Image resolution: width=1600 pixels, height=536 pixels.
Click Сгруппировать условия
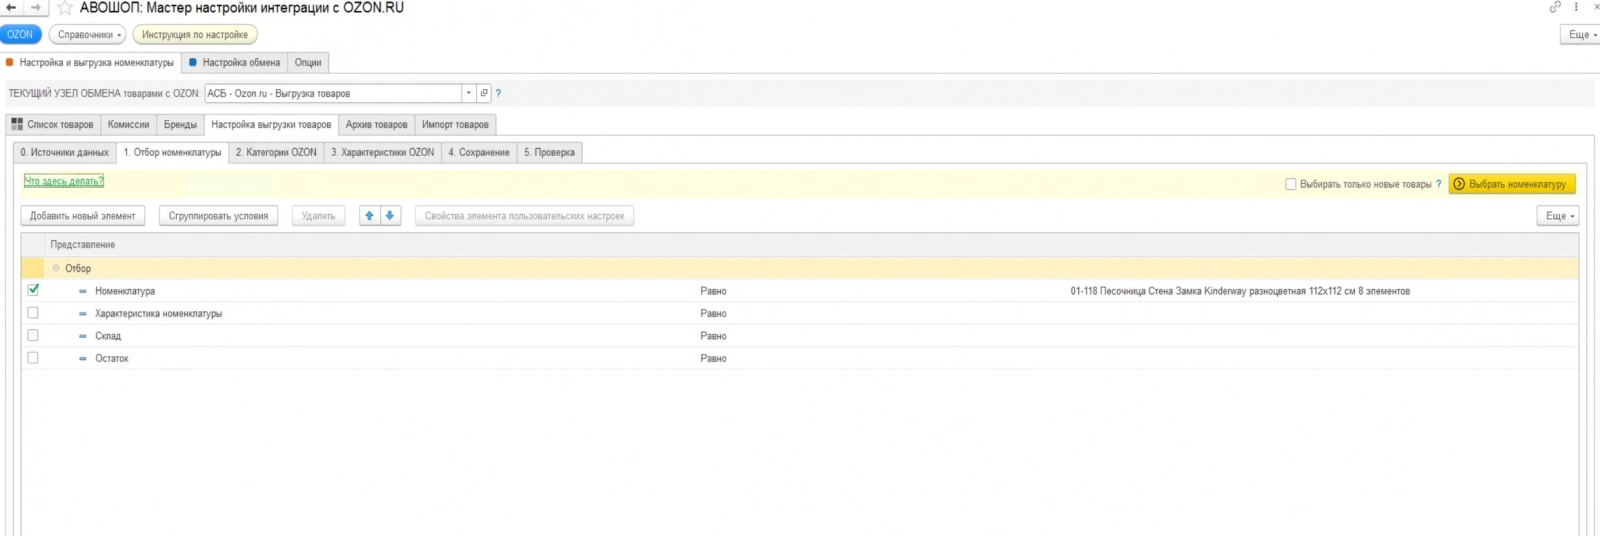click(x=218, y=215)
